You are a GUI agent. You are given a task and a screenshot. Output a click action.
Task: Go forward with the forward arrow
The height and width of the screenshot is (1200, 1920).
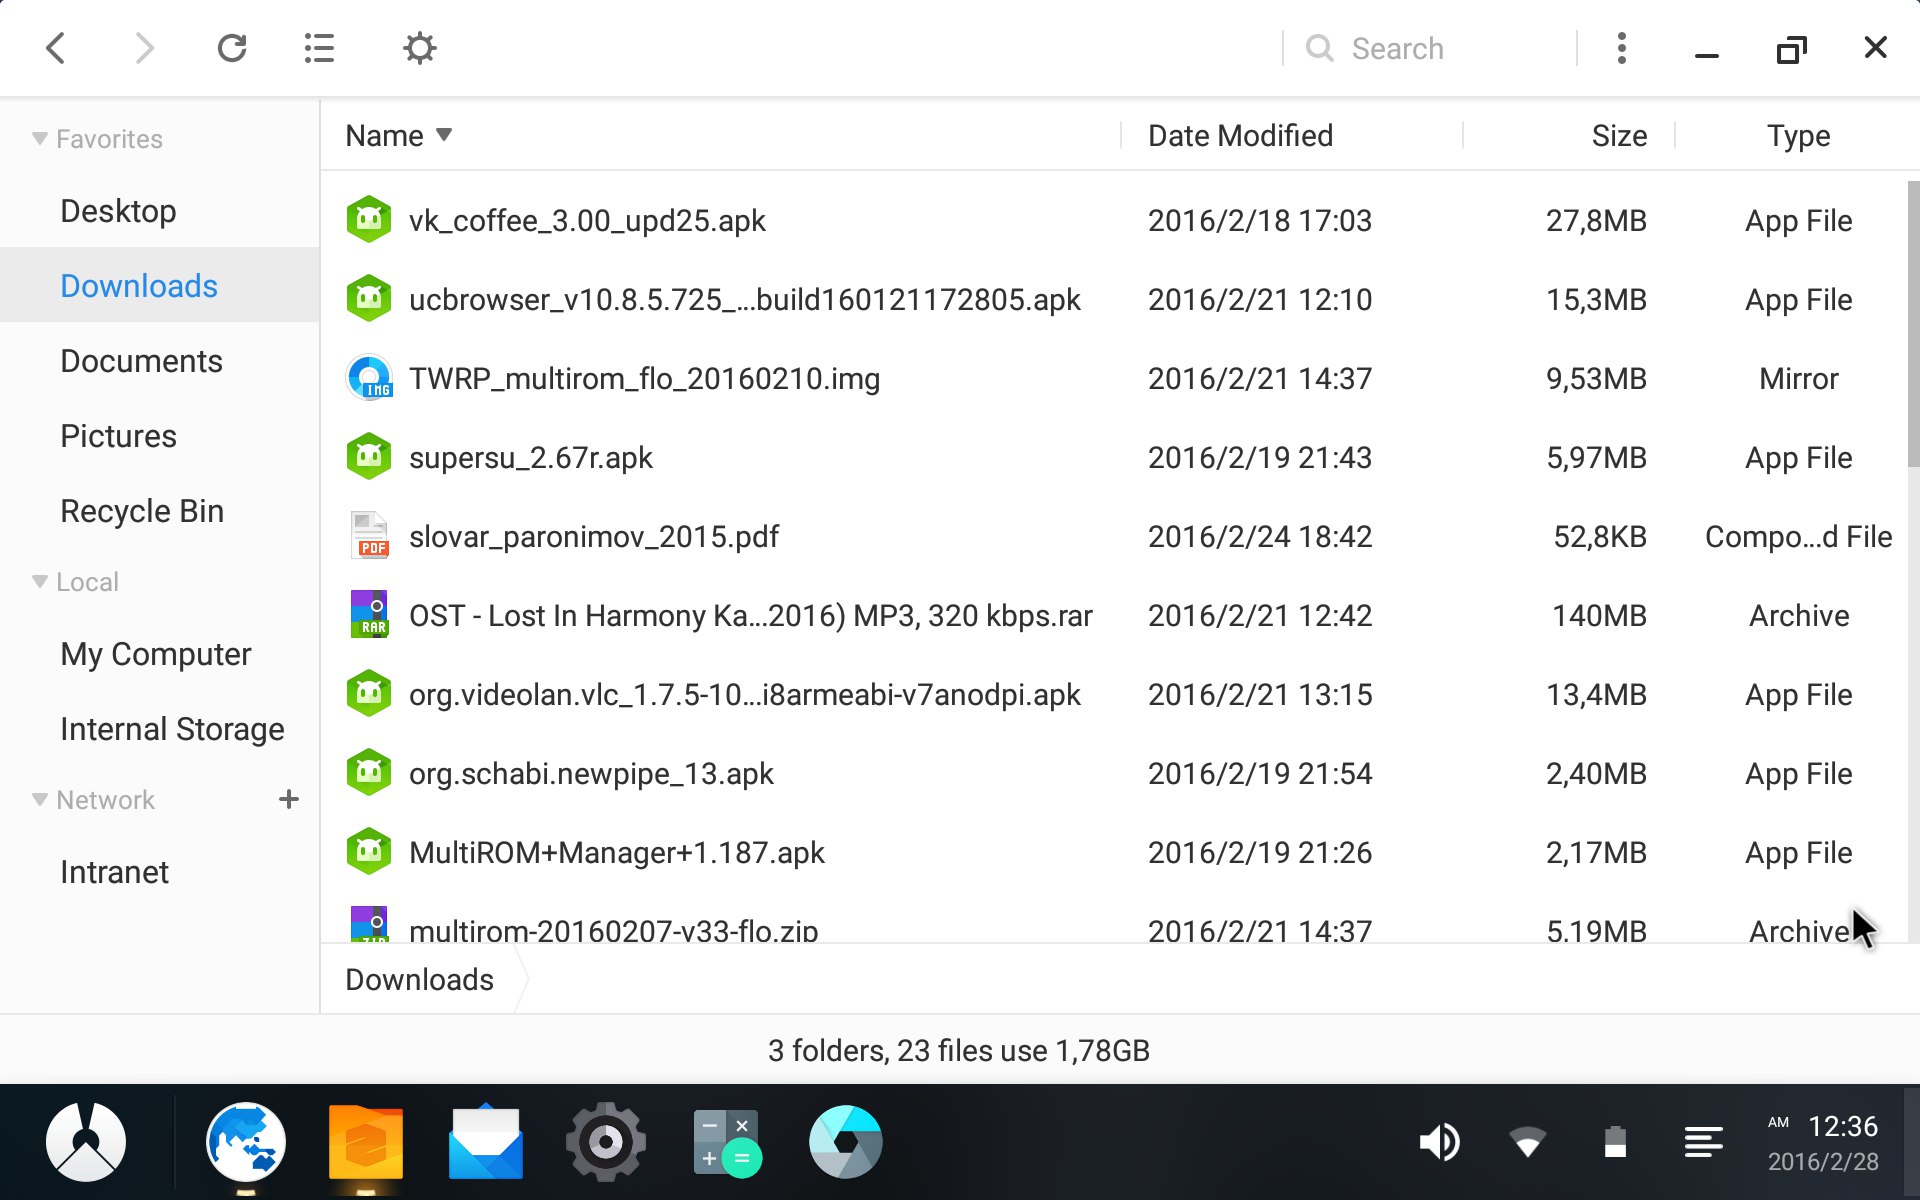144,48
